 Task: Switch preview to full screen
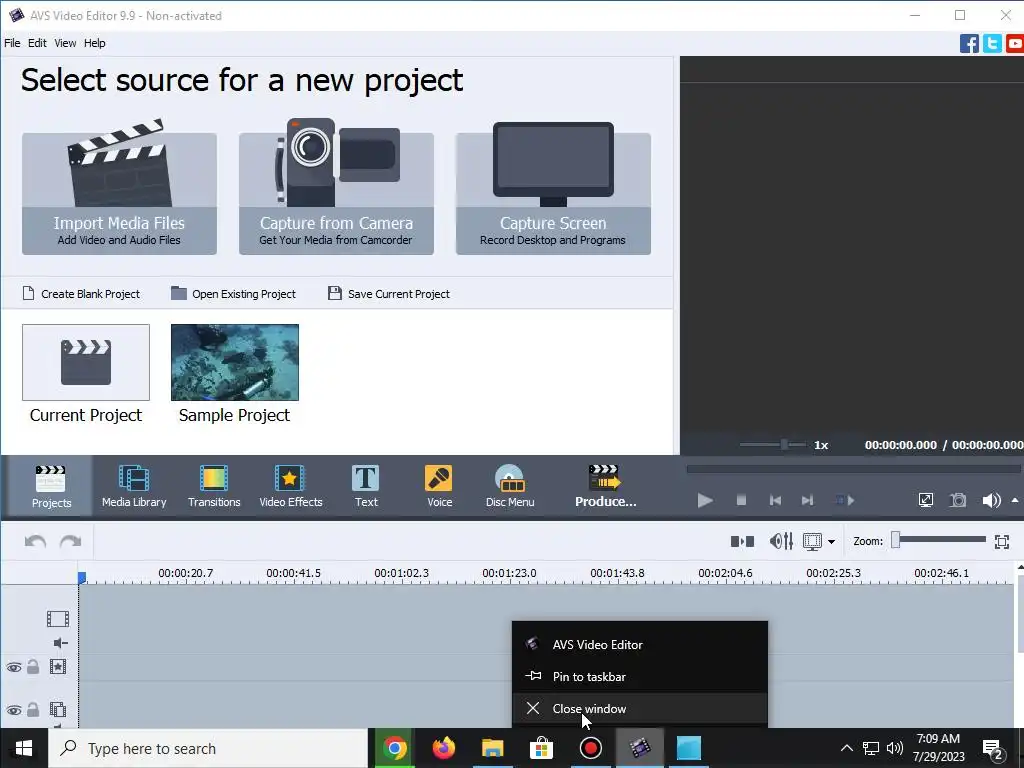(x=925, y=500)
